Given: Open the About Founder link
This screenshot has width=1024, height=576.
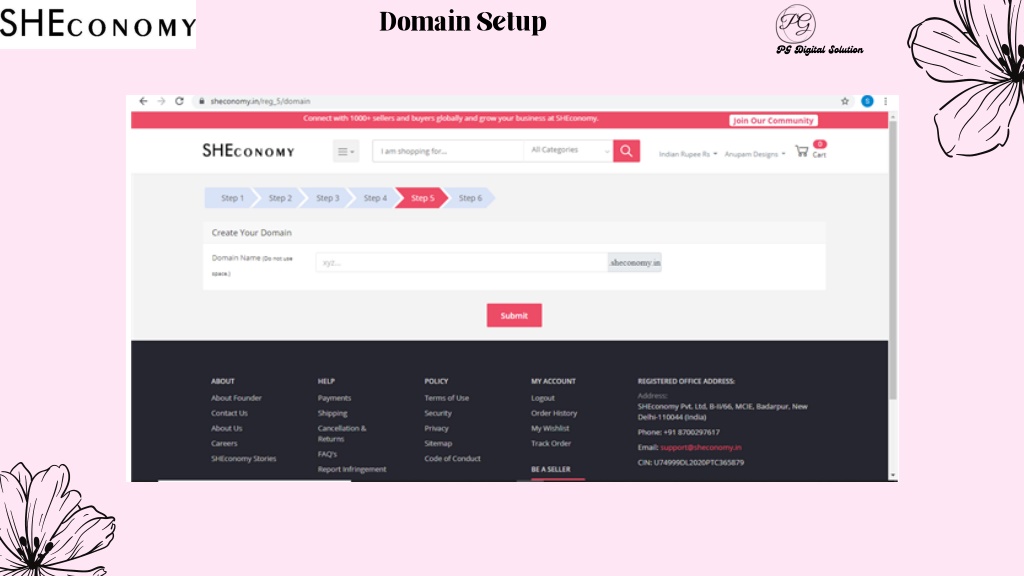Looking at the screenshot, I should click(x=236, y=398).
